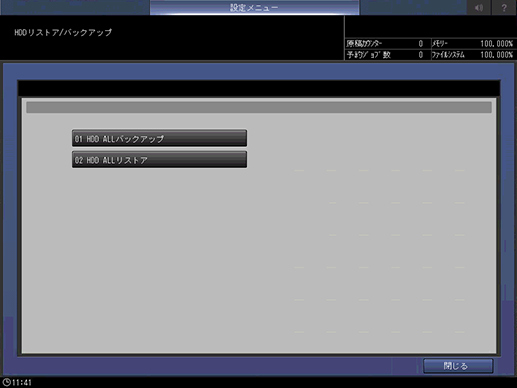Select the HDDリストア/バックアップ title text
This screenshot has height=388, width=517.
point(63,33)
